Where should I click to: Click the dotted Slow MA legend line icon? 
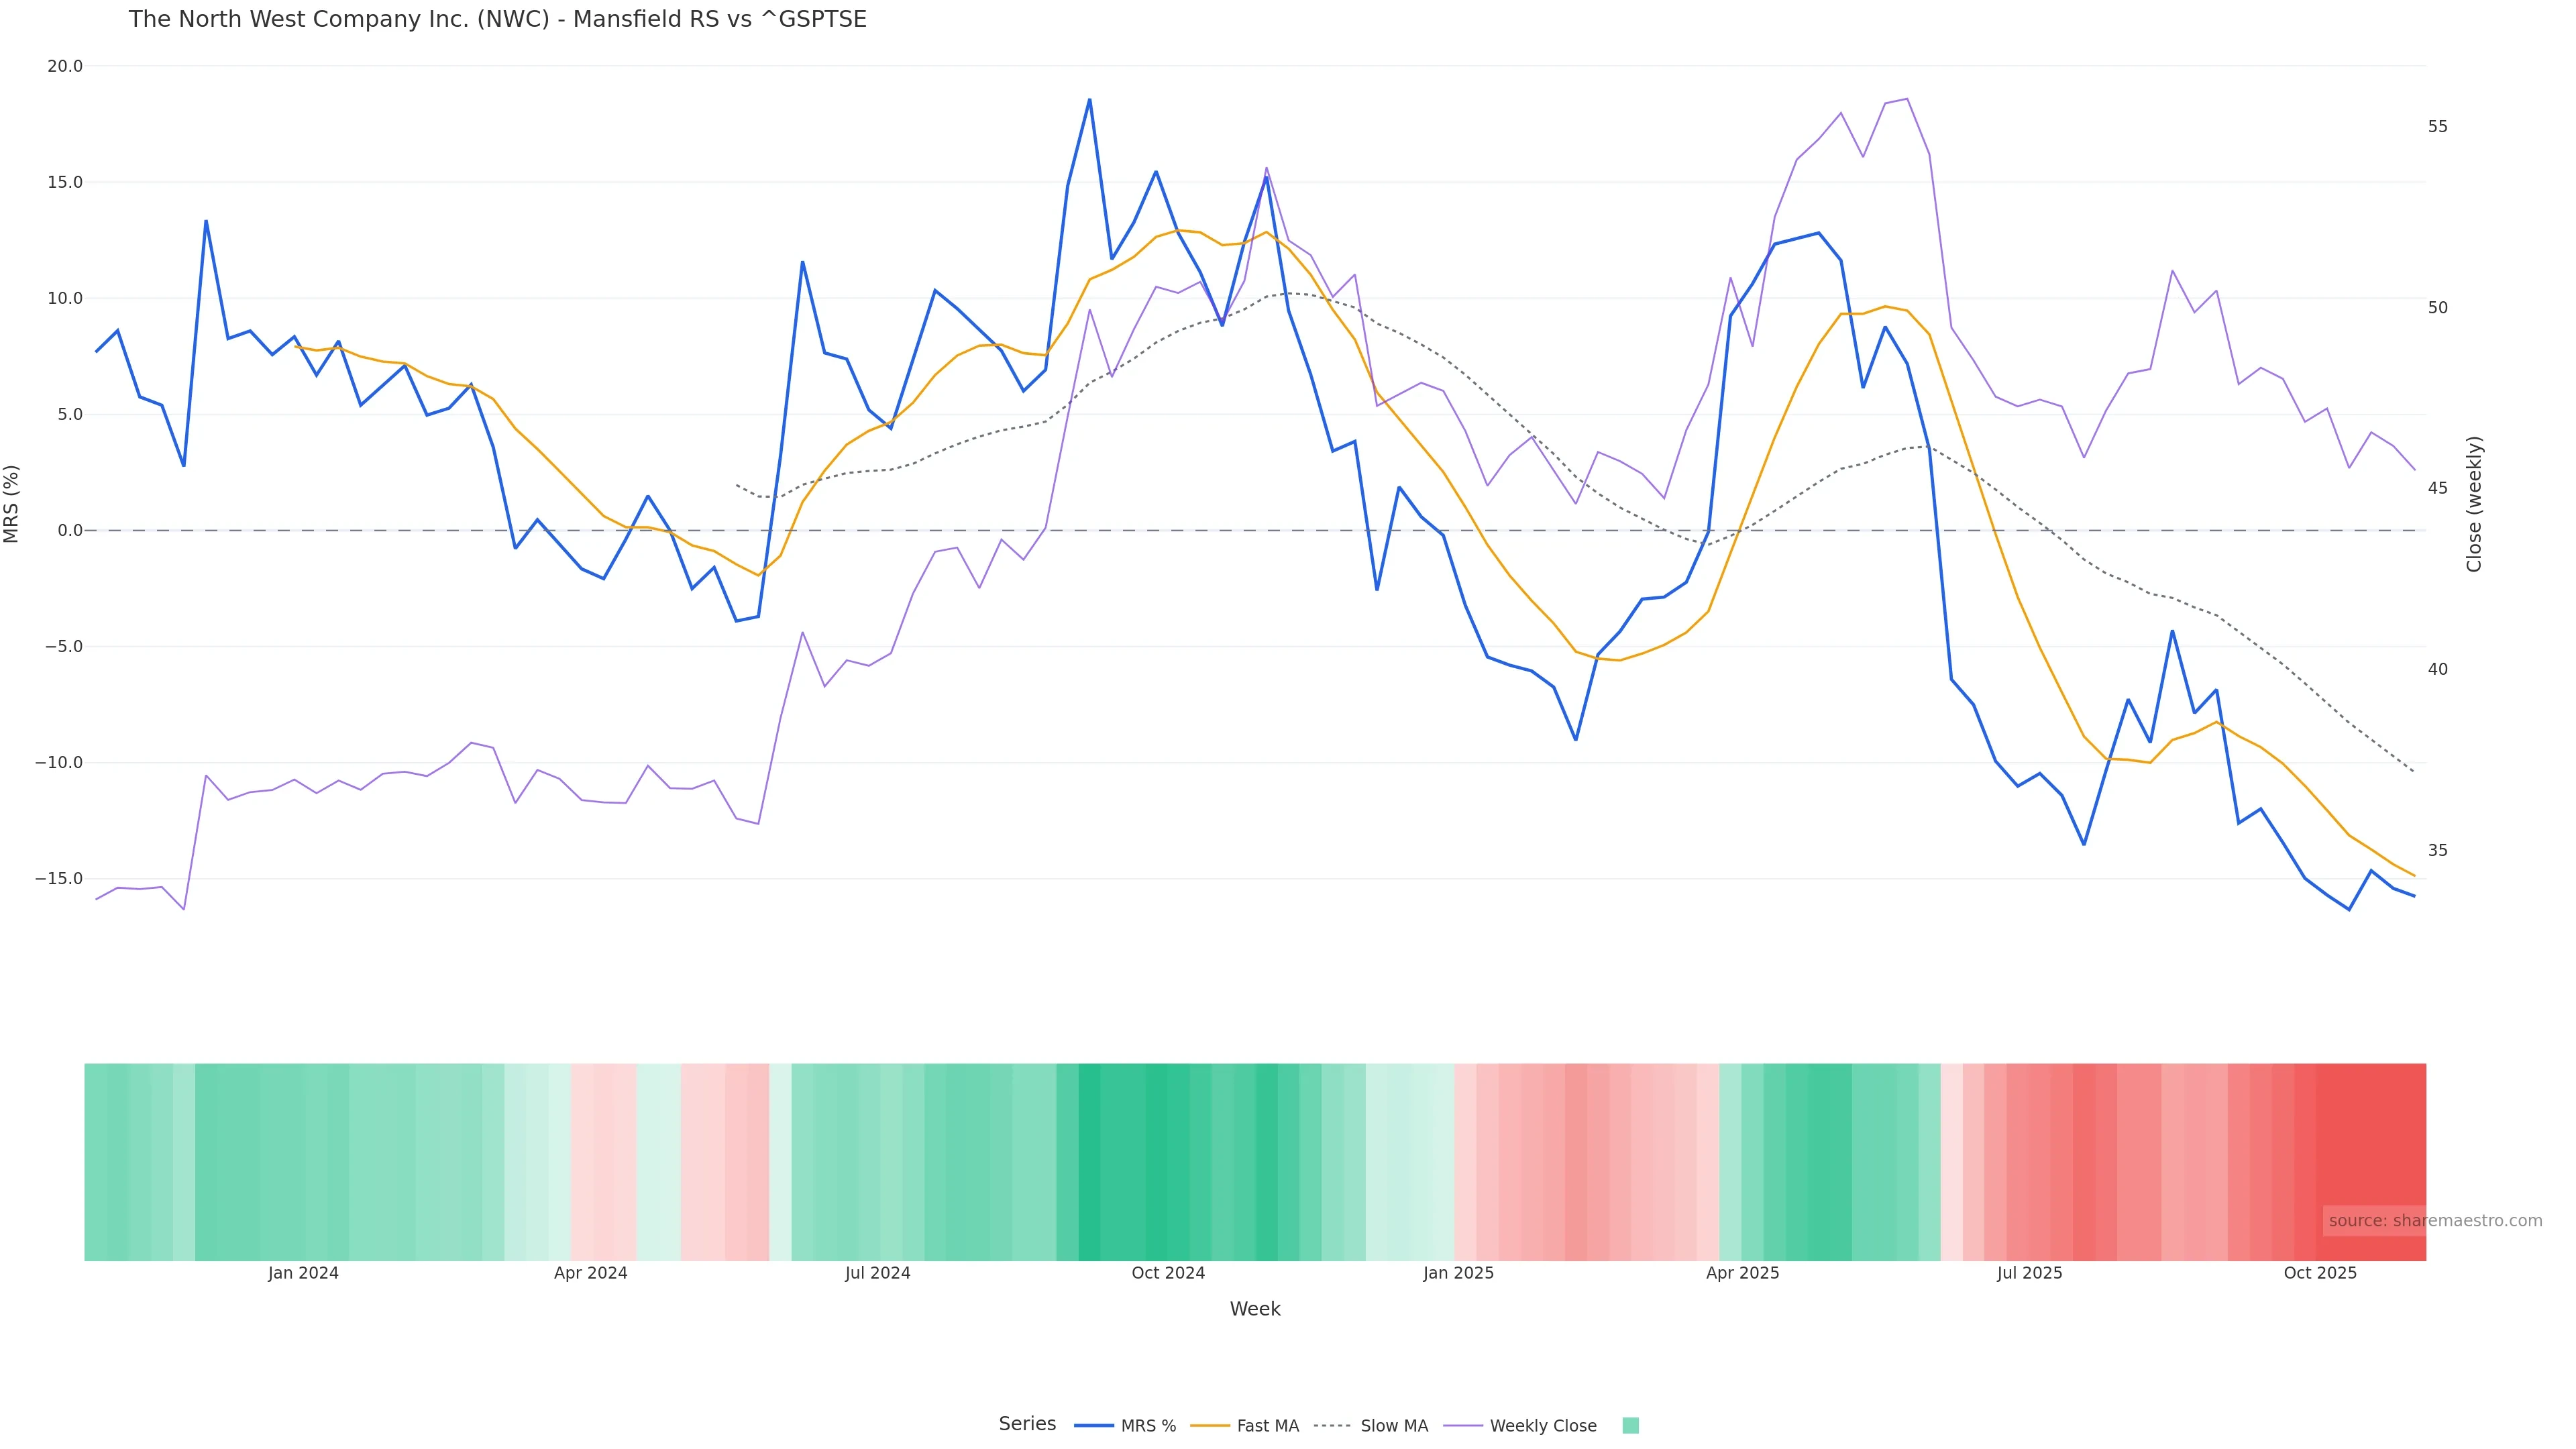pos(1332,1426)
